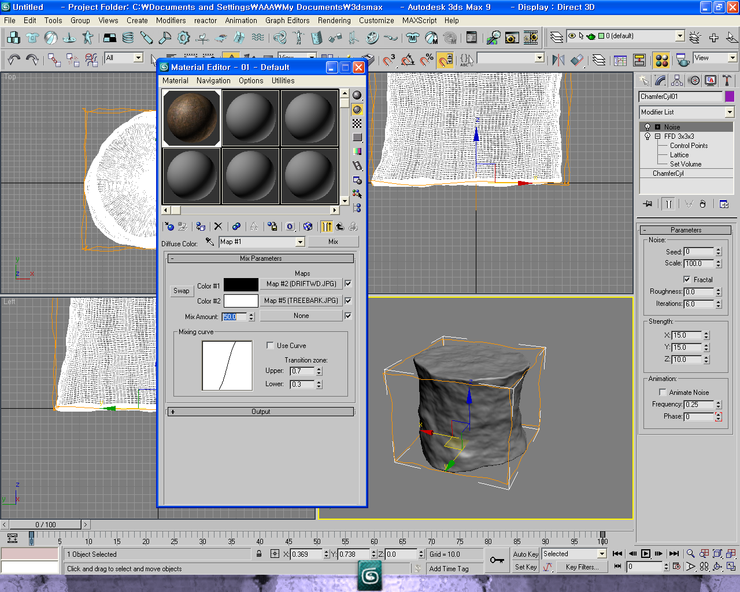
Task: Click the Undo arrow in main toolbar
Action: tap(14, 59)
